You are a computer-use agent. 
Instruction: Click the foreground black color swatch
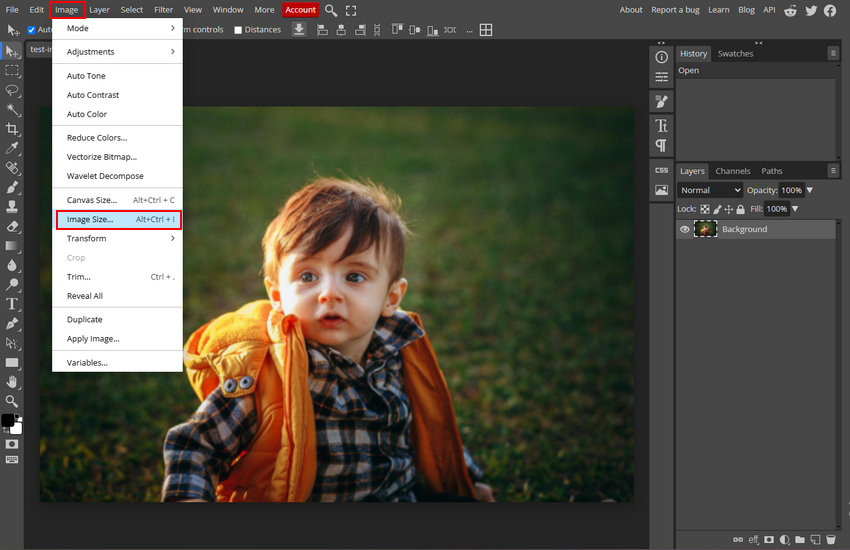click(x=8, y=420)
